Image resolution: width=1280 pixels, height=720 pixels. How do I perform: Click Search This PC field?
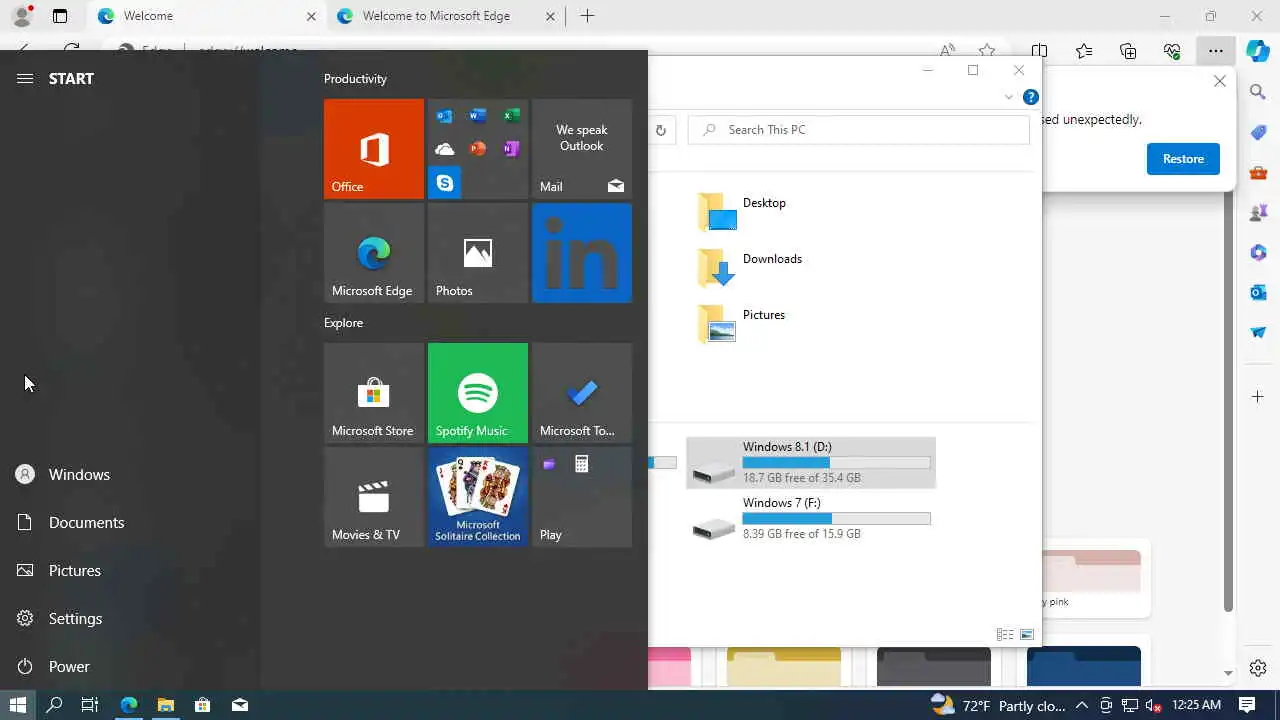pyautogui.click(x=858, y=130)
